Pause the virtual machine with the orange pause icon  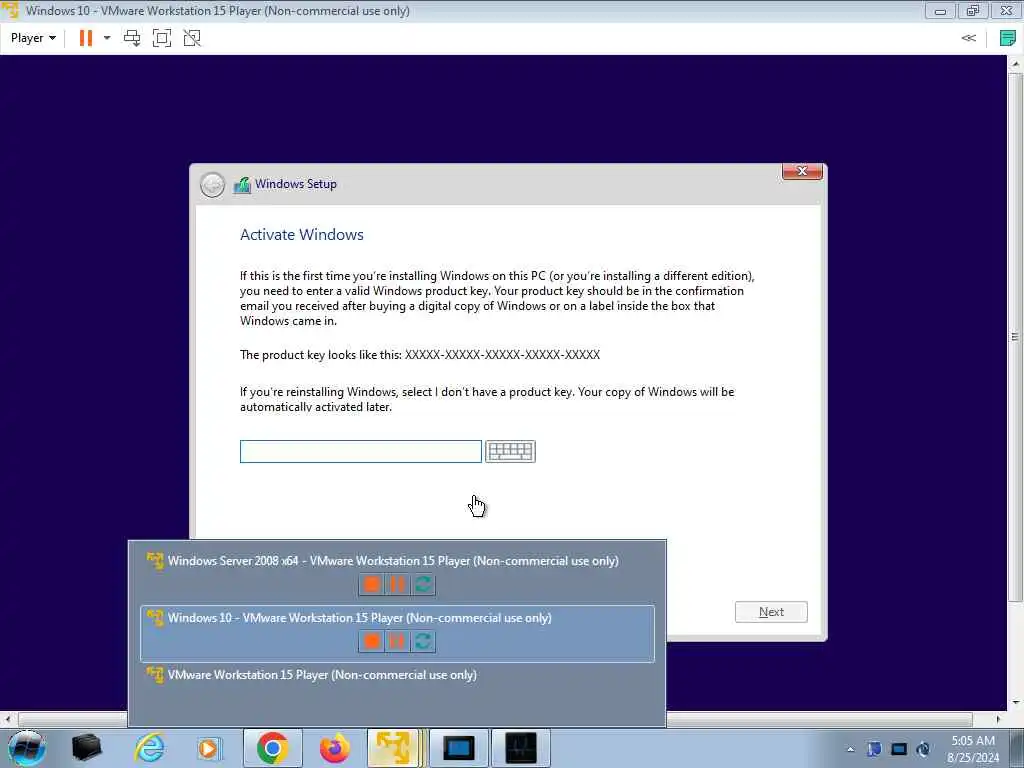click(x=86, y=38)
